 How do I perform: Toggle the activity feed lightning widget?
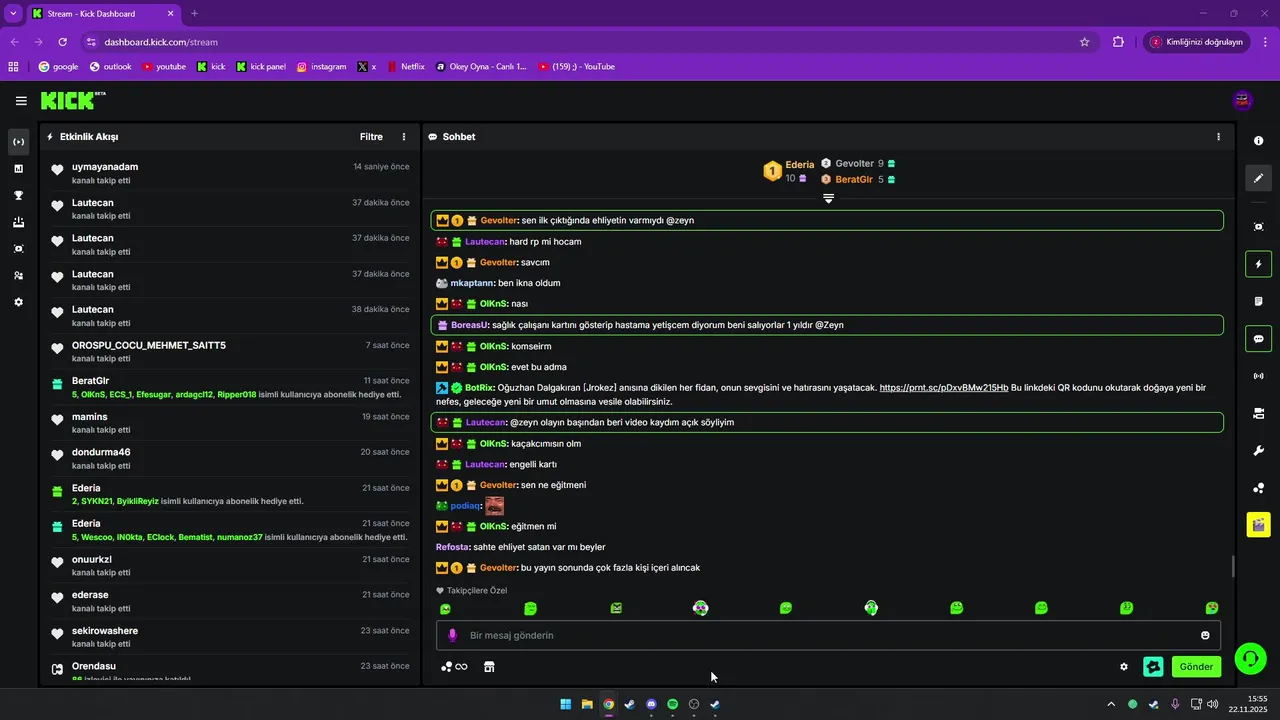[1259, 264]
